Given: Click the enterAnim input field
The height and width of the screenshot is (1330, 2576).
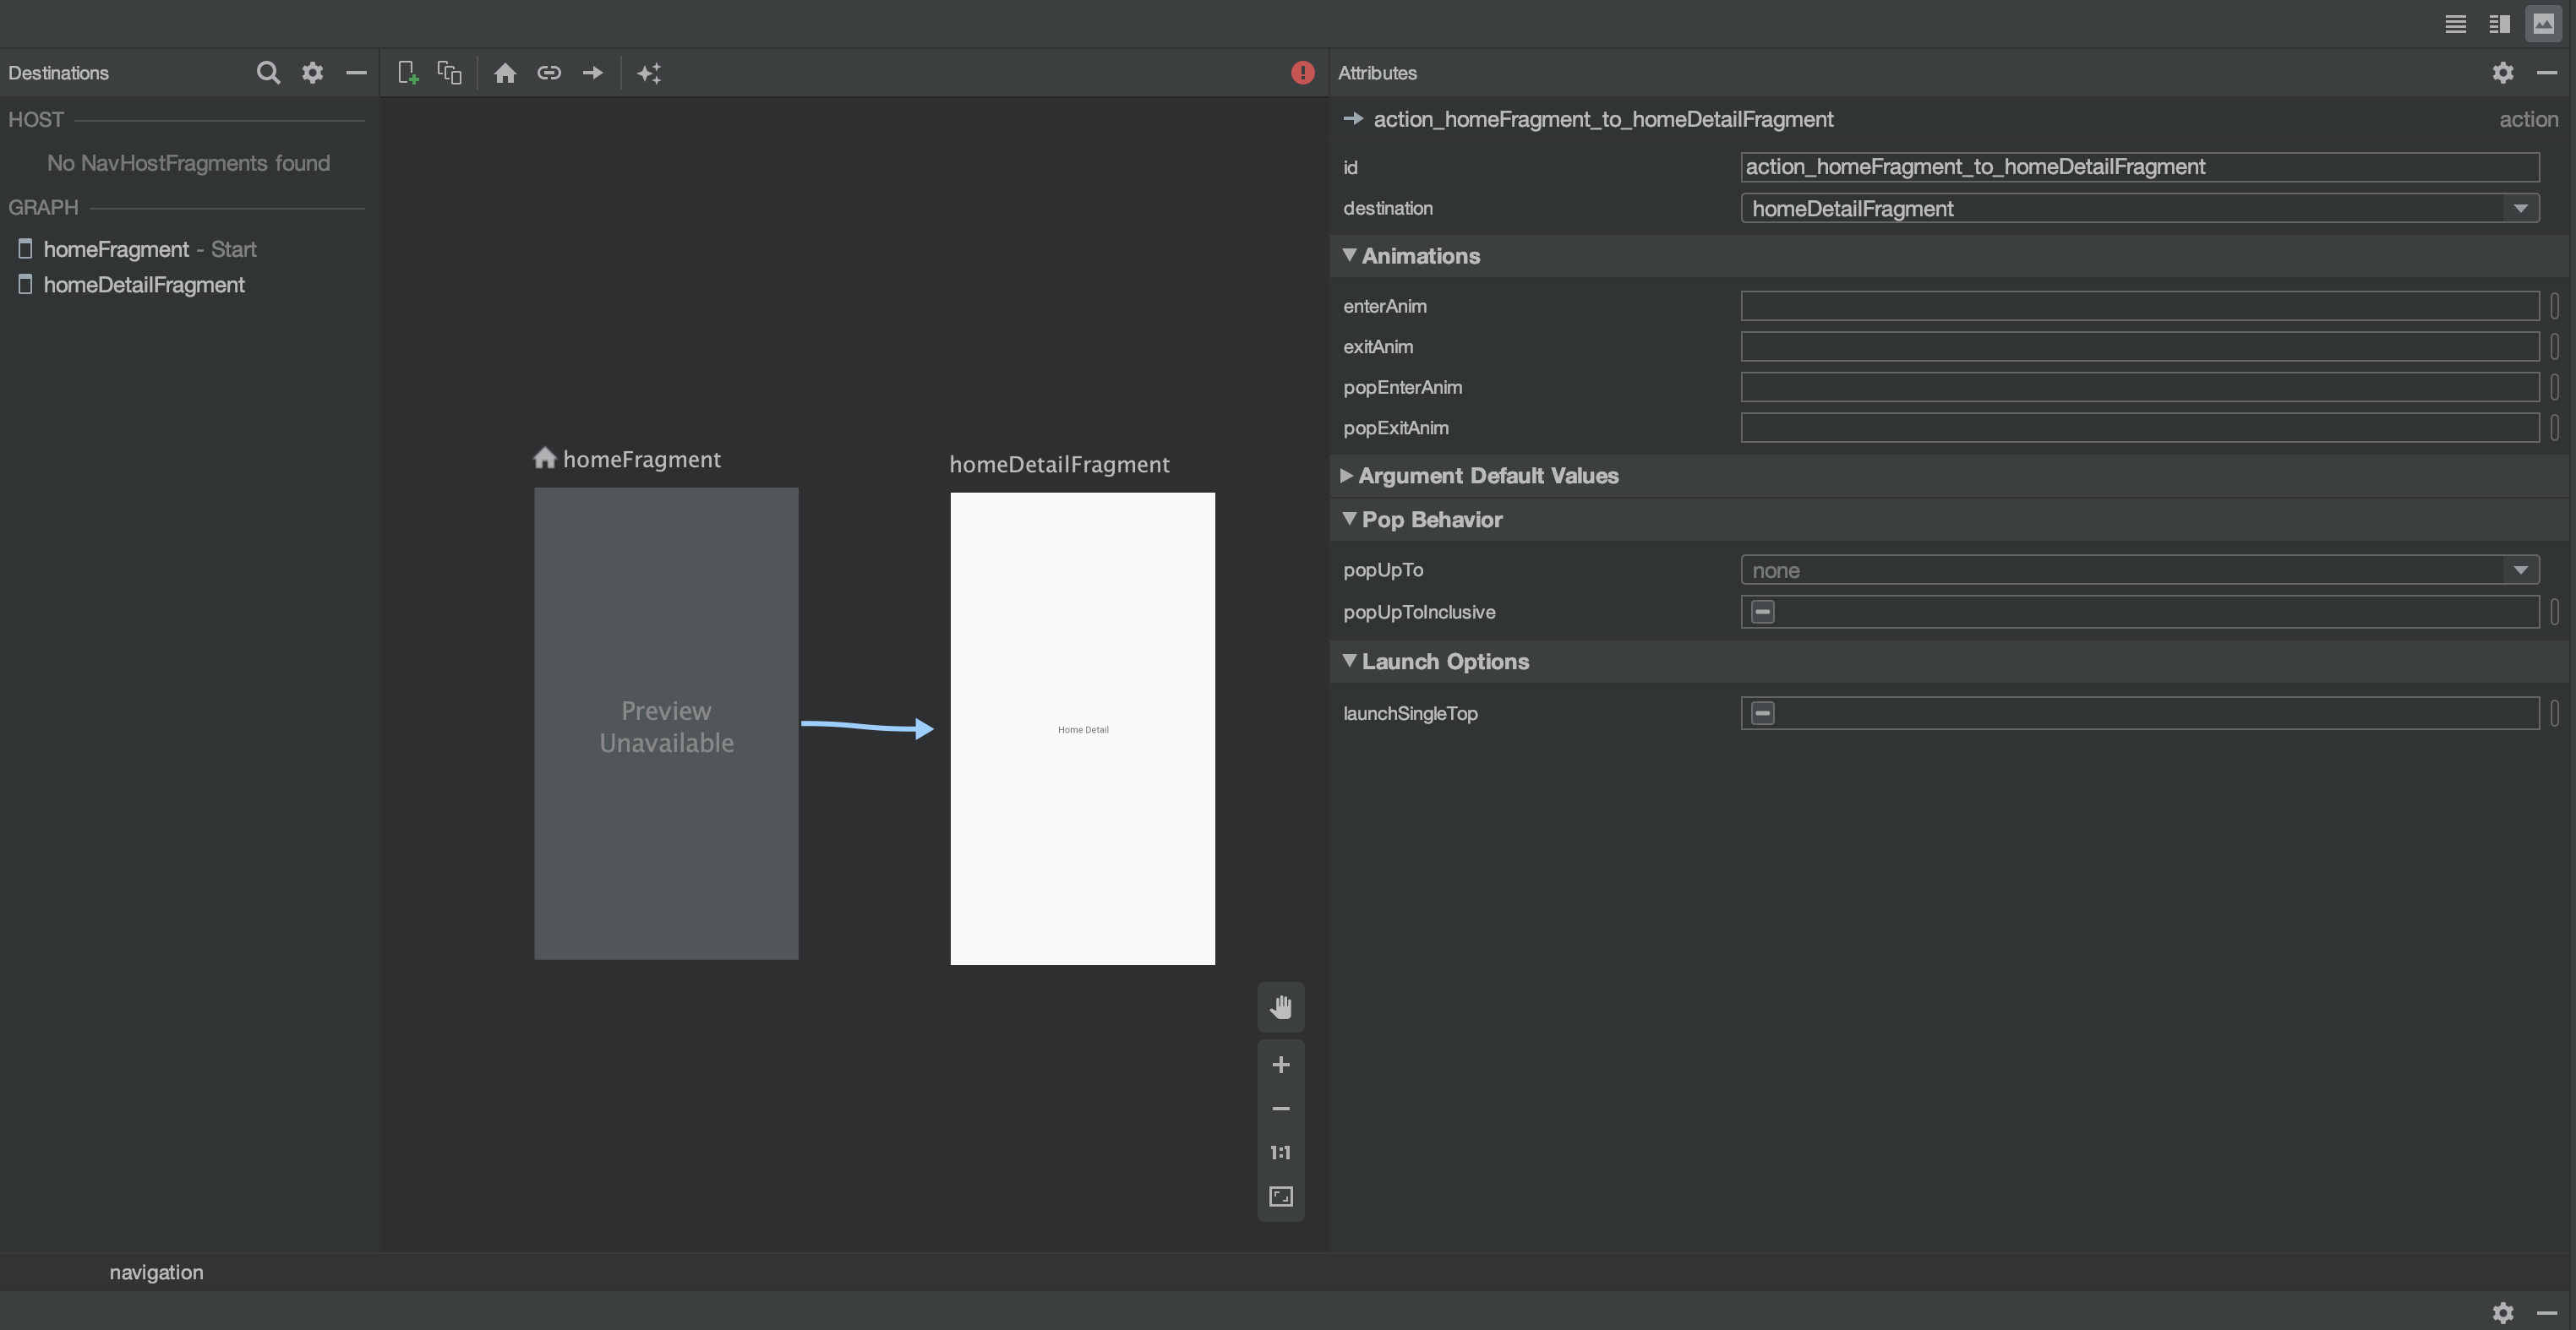Looking at the screenshot, I should click(x=2138, y=306).
